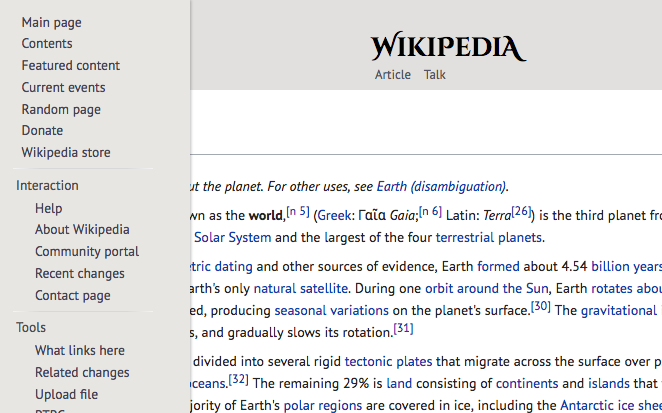Open Earth (disambiguation) link
Image resolution: width=662 pixels, height=413 pixels.
tap(441, 186)
